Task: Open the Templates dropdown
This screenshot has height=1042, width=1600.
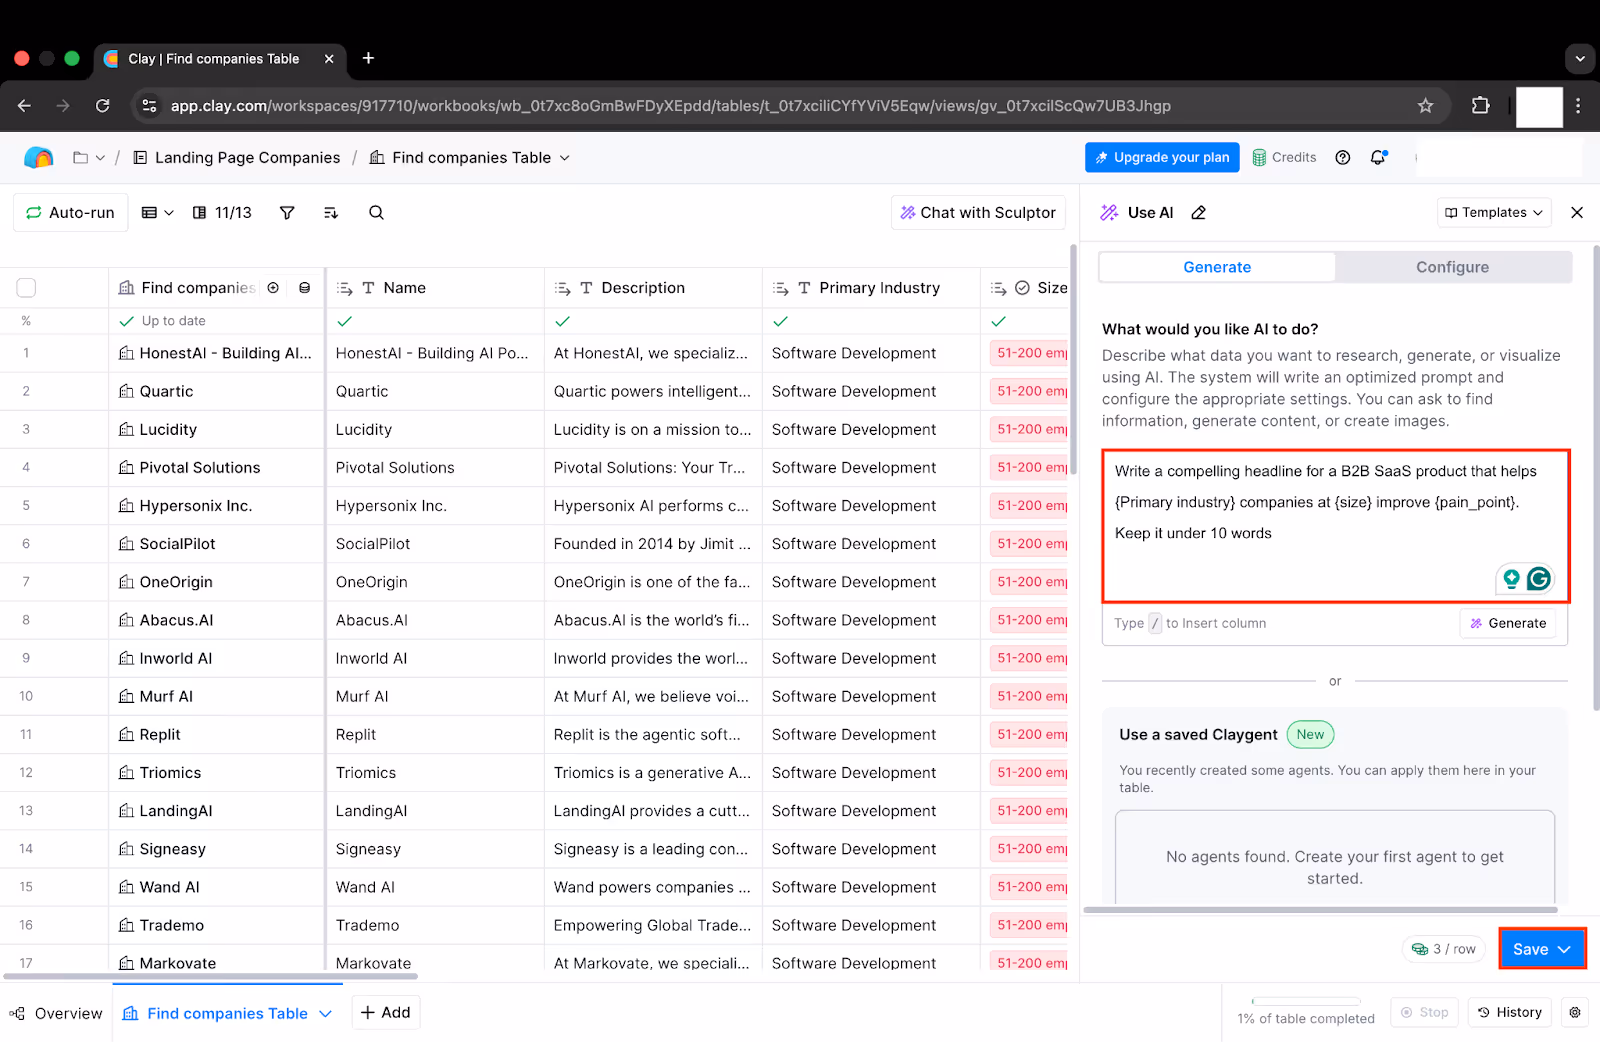Action: pyautogui.click(x=1494, y=212)
